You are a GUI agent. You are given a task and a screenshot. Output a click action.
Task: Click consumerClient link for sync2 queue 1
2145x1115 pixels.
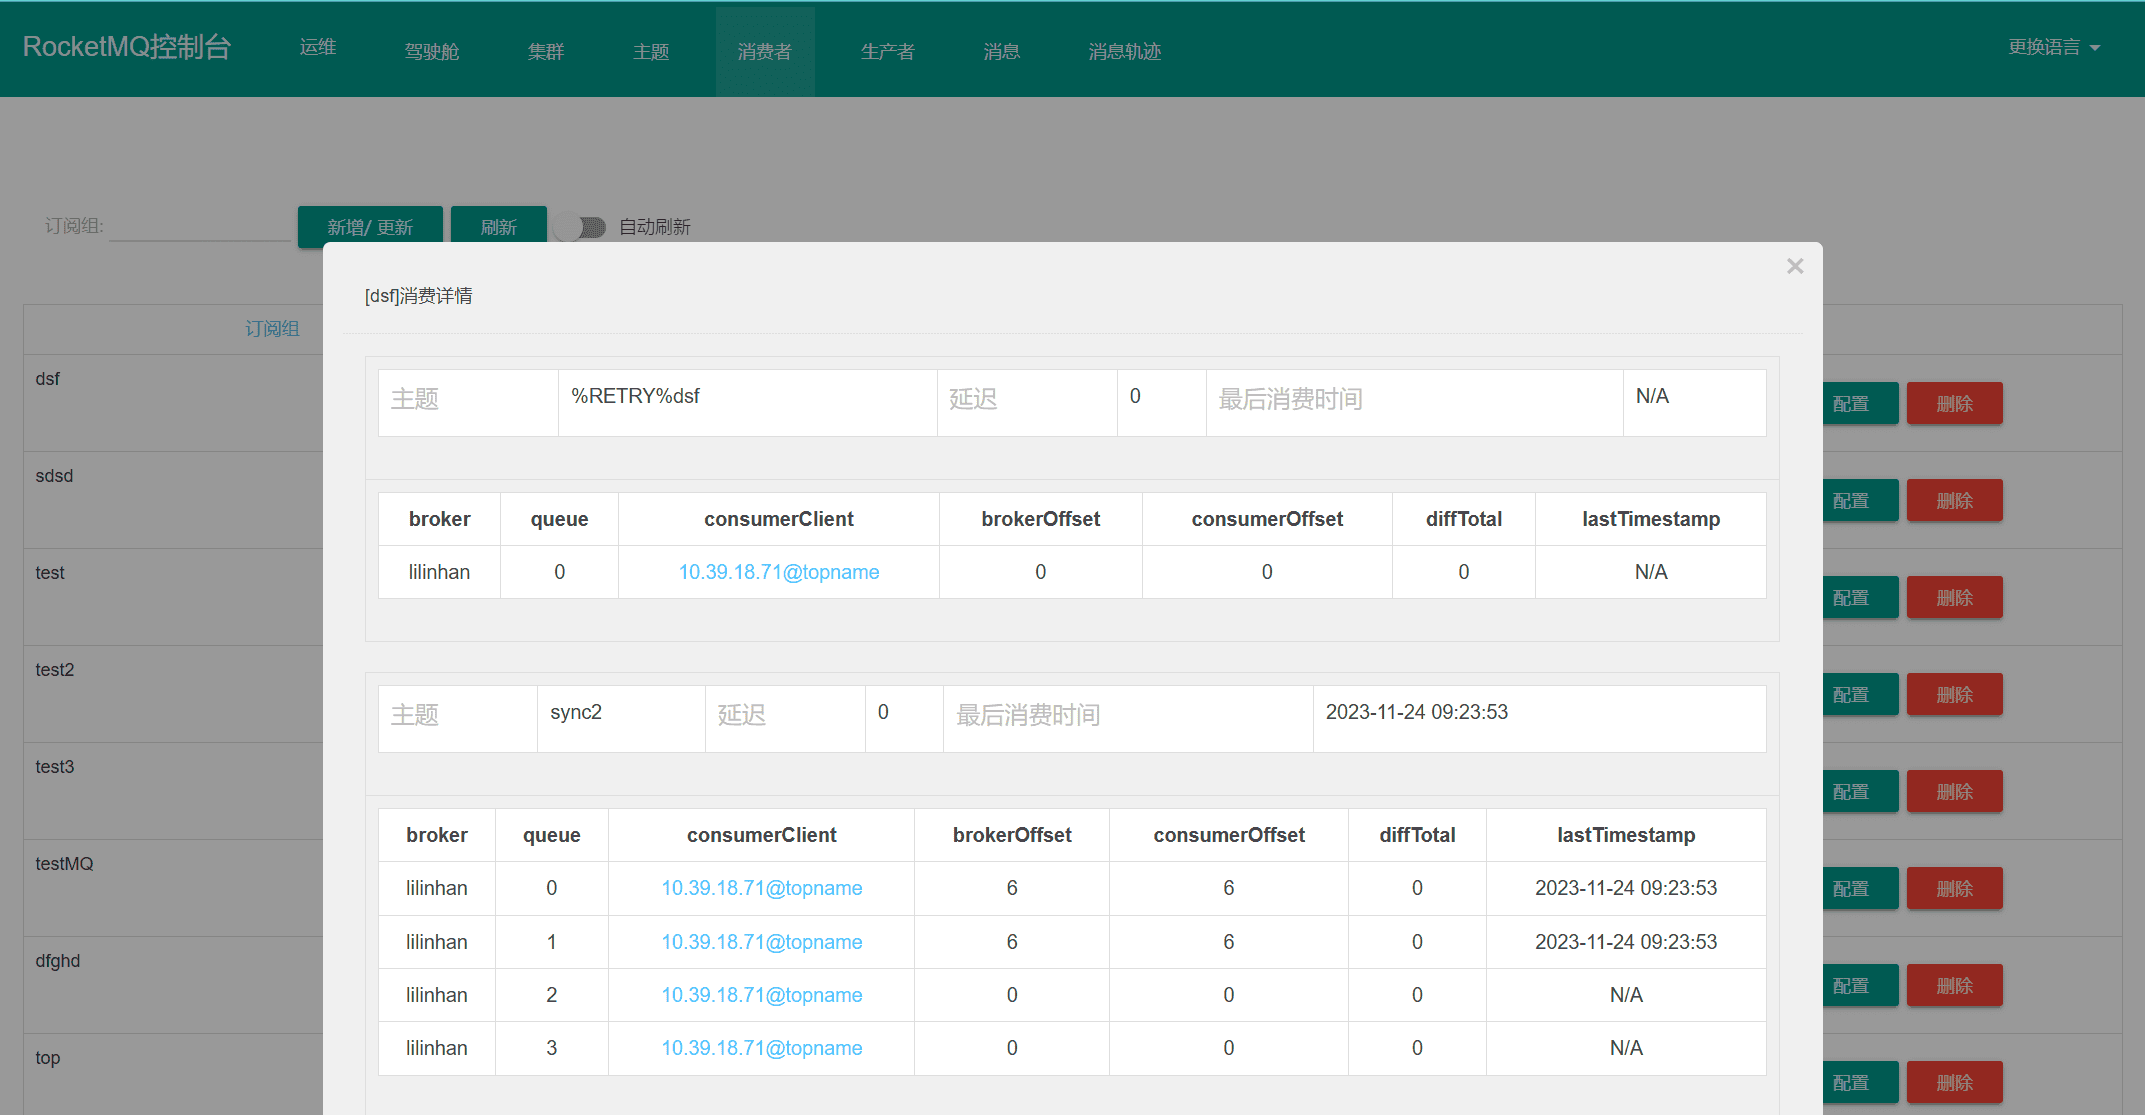[x=761, y=942]
